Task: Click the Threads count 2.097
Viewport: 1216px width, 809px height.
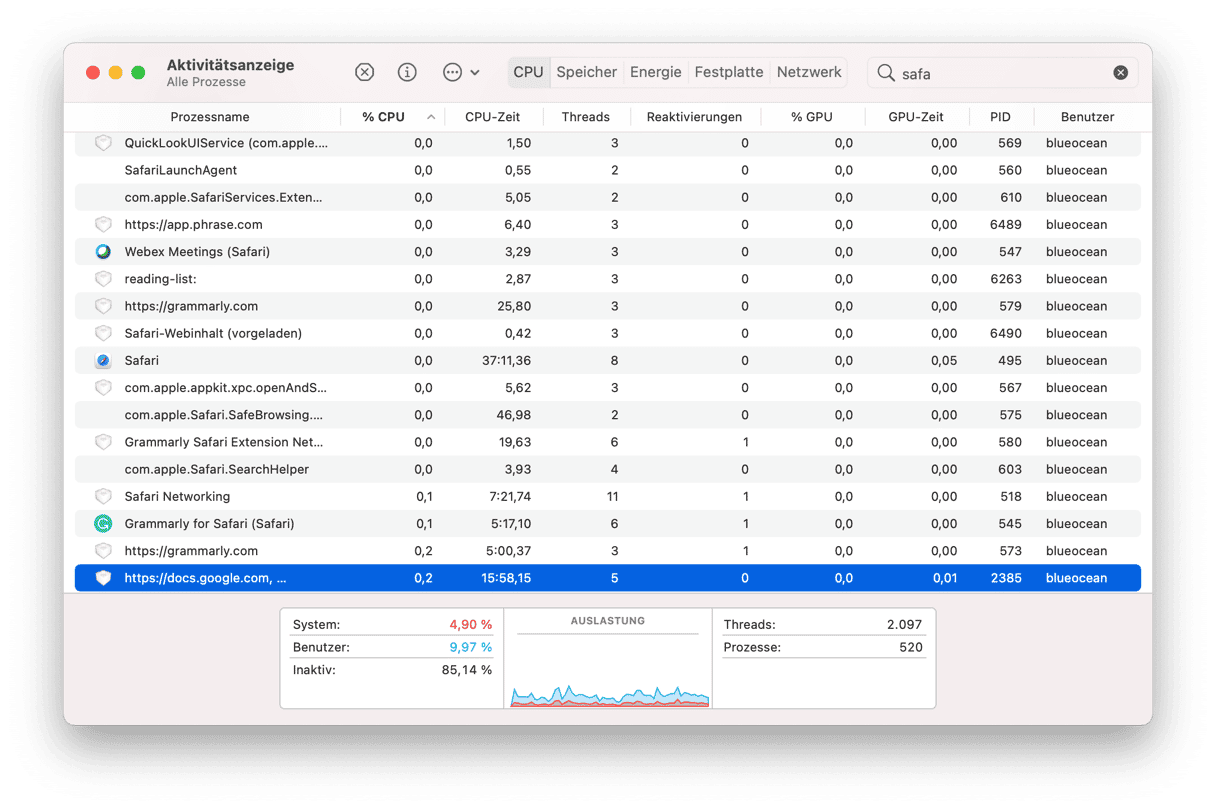Action: click(904, 624)
